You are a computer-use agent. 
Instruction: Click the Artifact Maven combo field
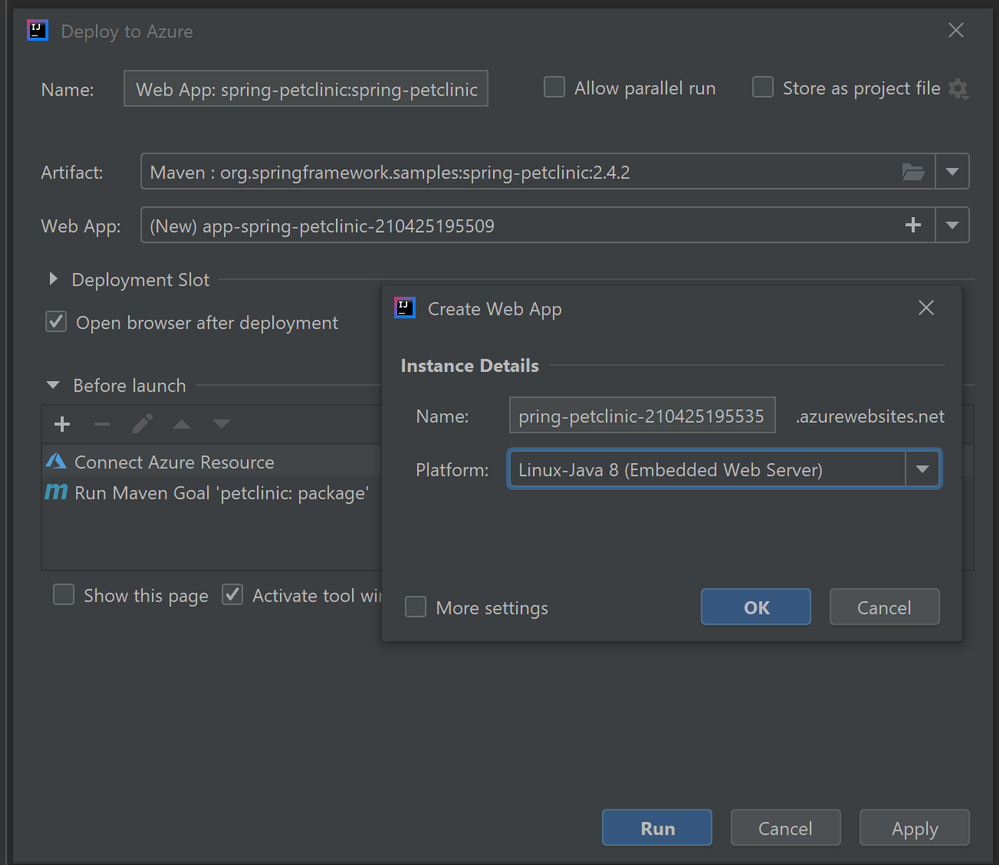(x=554, y=171)
